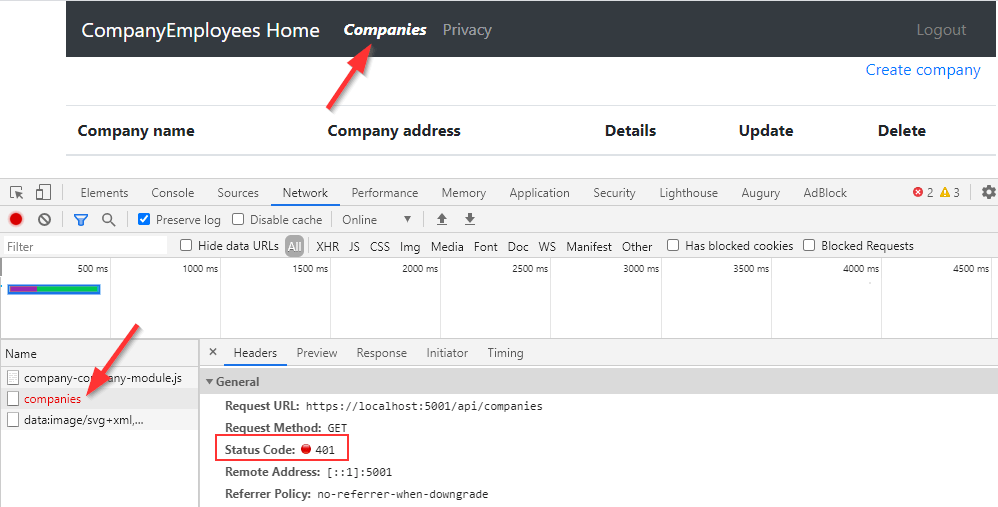Open the yellow warning count indicator
Viewport: 998px width, 507px height.
pyautogui.click(x=950, y=192)
